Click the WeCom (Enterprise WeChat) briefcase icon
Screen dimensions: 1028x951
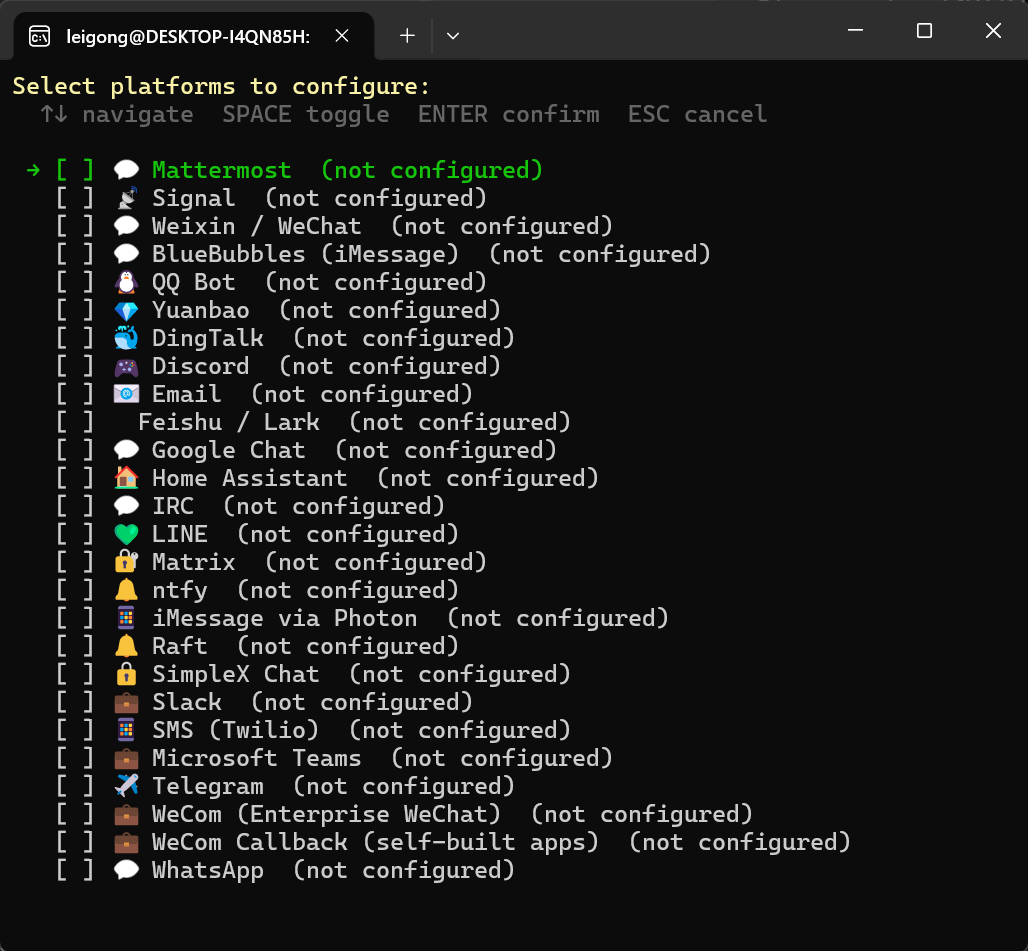[127, 815]
